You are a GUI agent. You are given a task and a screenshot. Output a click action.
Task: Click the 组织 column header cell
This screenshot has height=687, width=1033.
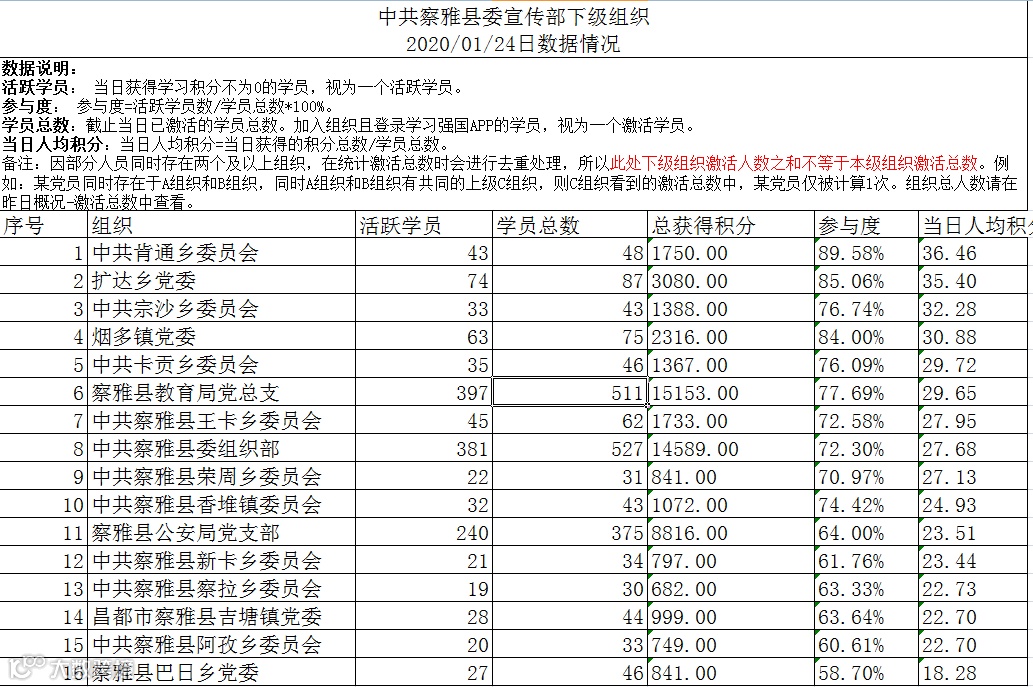221,226
